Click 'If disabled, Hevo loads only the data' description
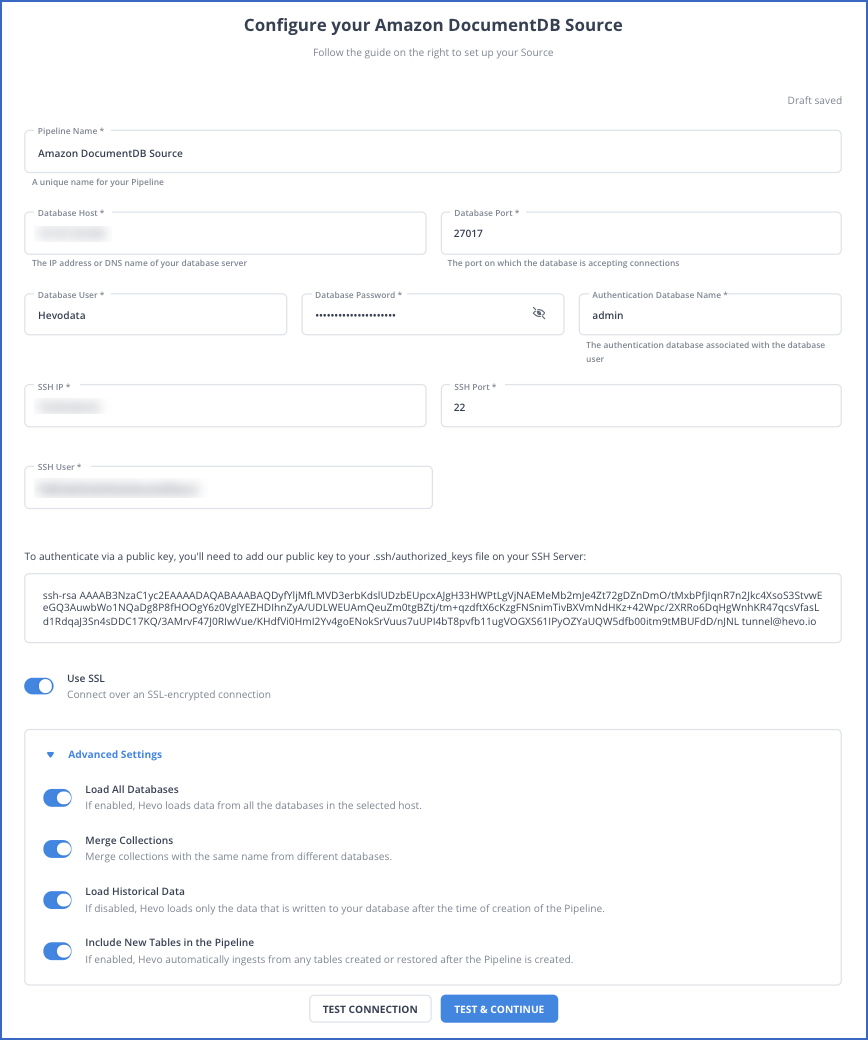Image resolution: width=868 pixels, height=1040 pixels. 345,908
